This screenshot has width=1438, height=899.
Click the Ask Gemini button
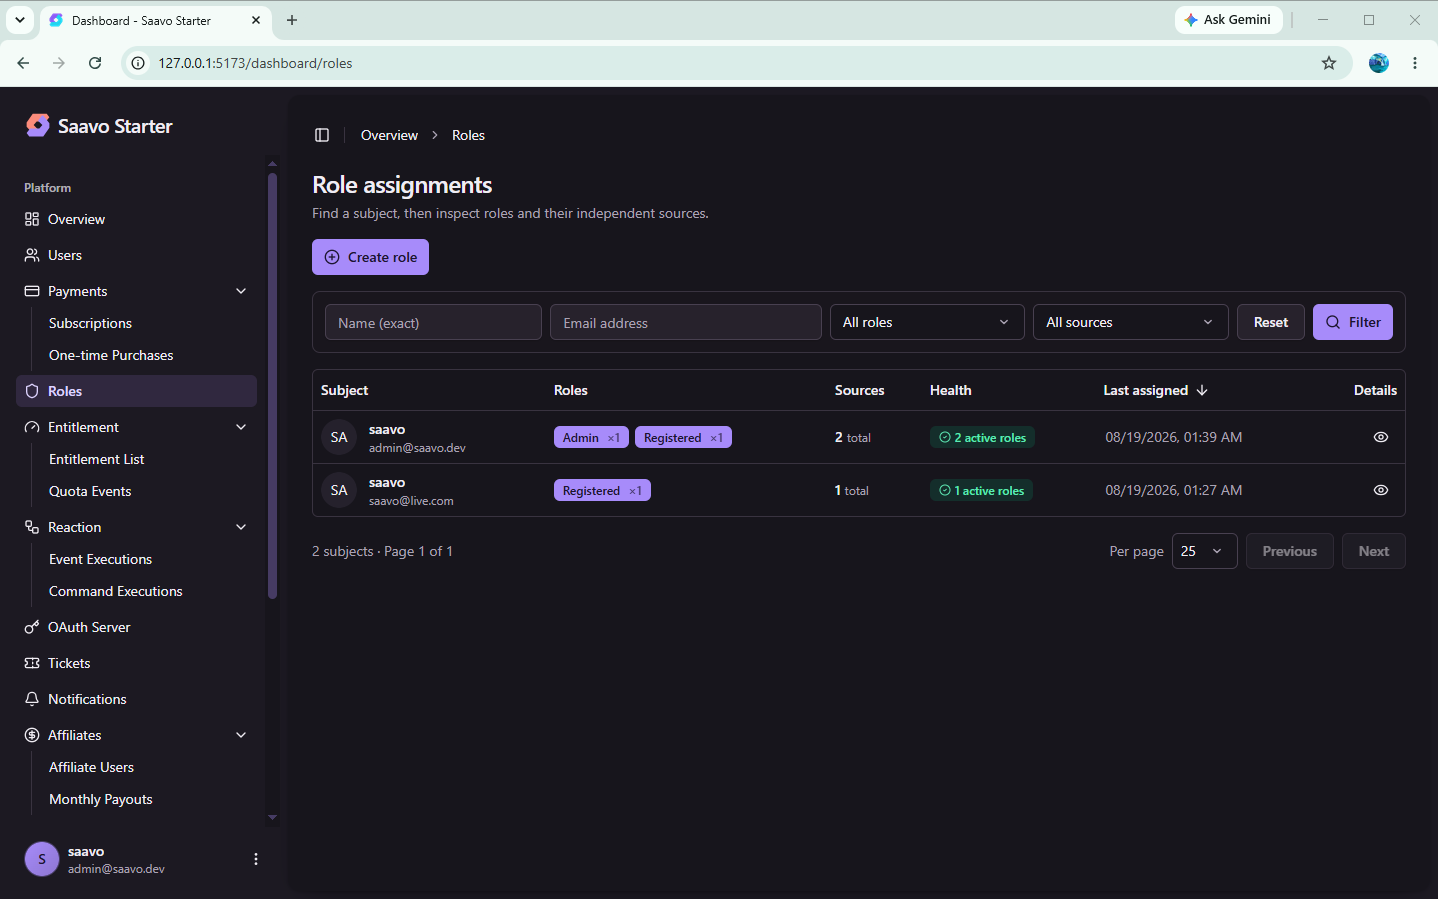pos(1228,20)
